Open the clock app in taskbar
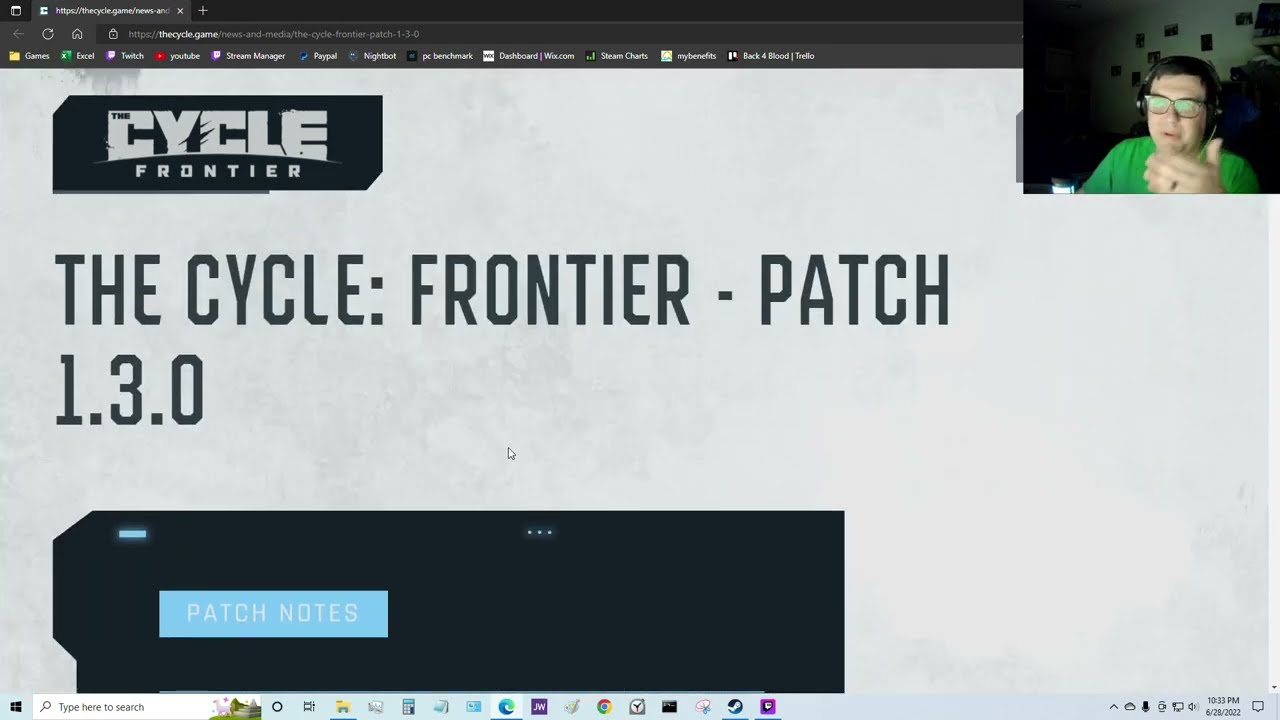This screenshot has height=720, width=1280. pyautogui.click(x=637, y=707)
